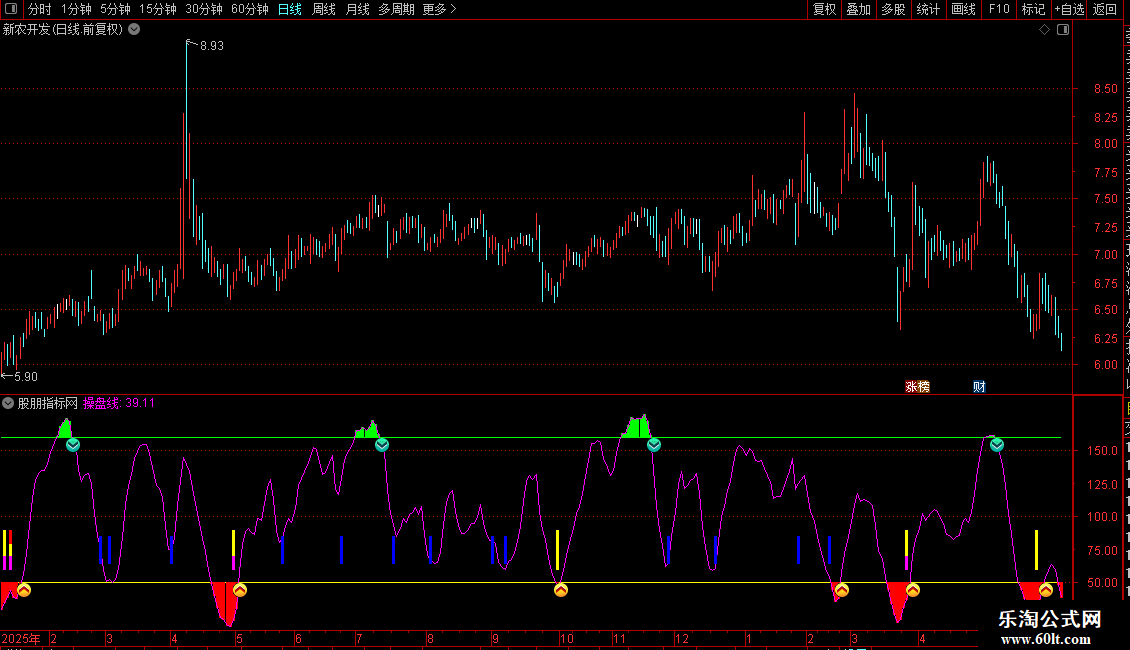Open the 统计 statistics tool
This screenshot has height=650, width=1130.
928,9
